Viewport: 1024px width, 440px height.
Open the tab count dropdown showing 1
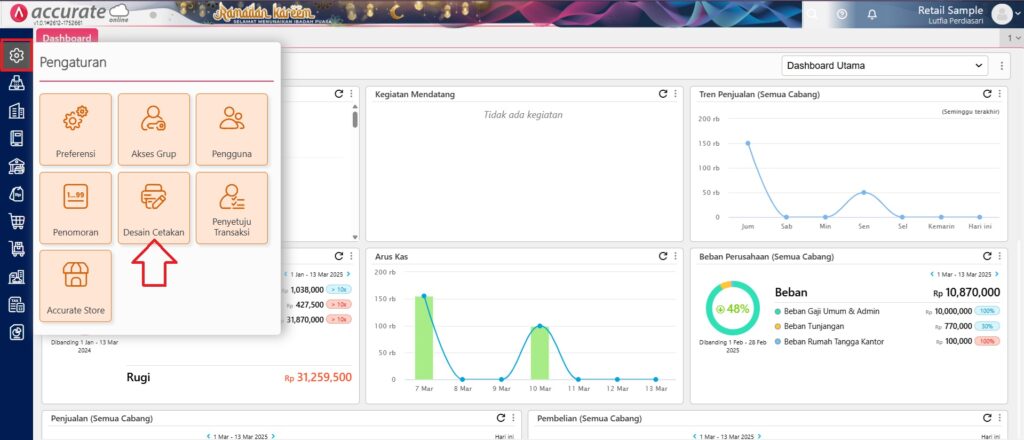click(x=1014, y=38)
